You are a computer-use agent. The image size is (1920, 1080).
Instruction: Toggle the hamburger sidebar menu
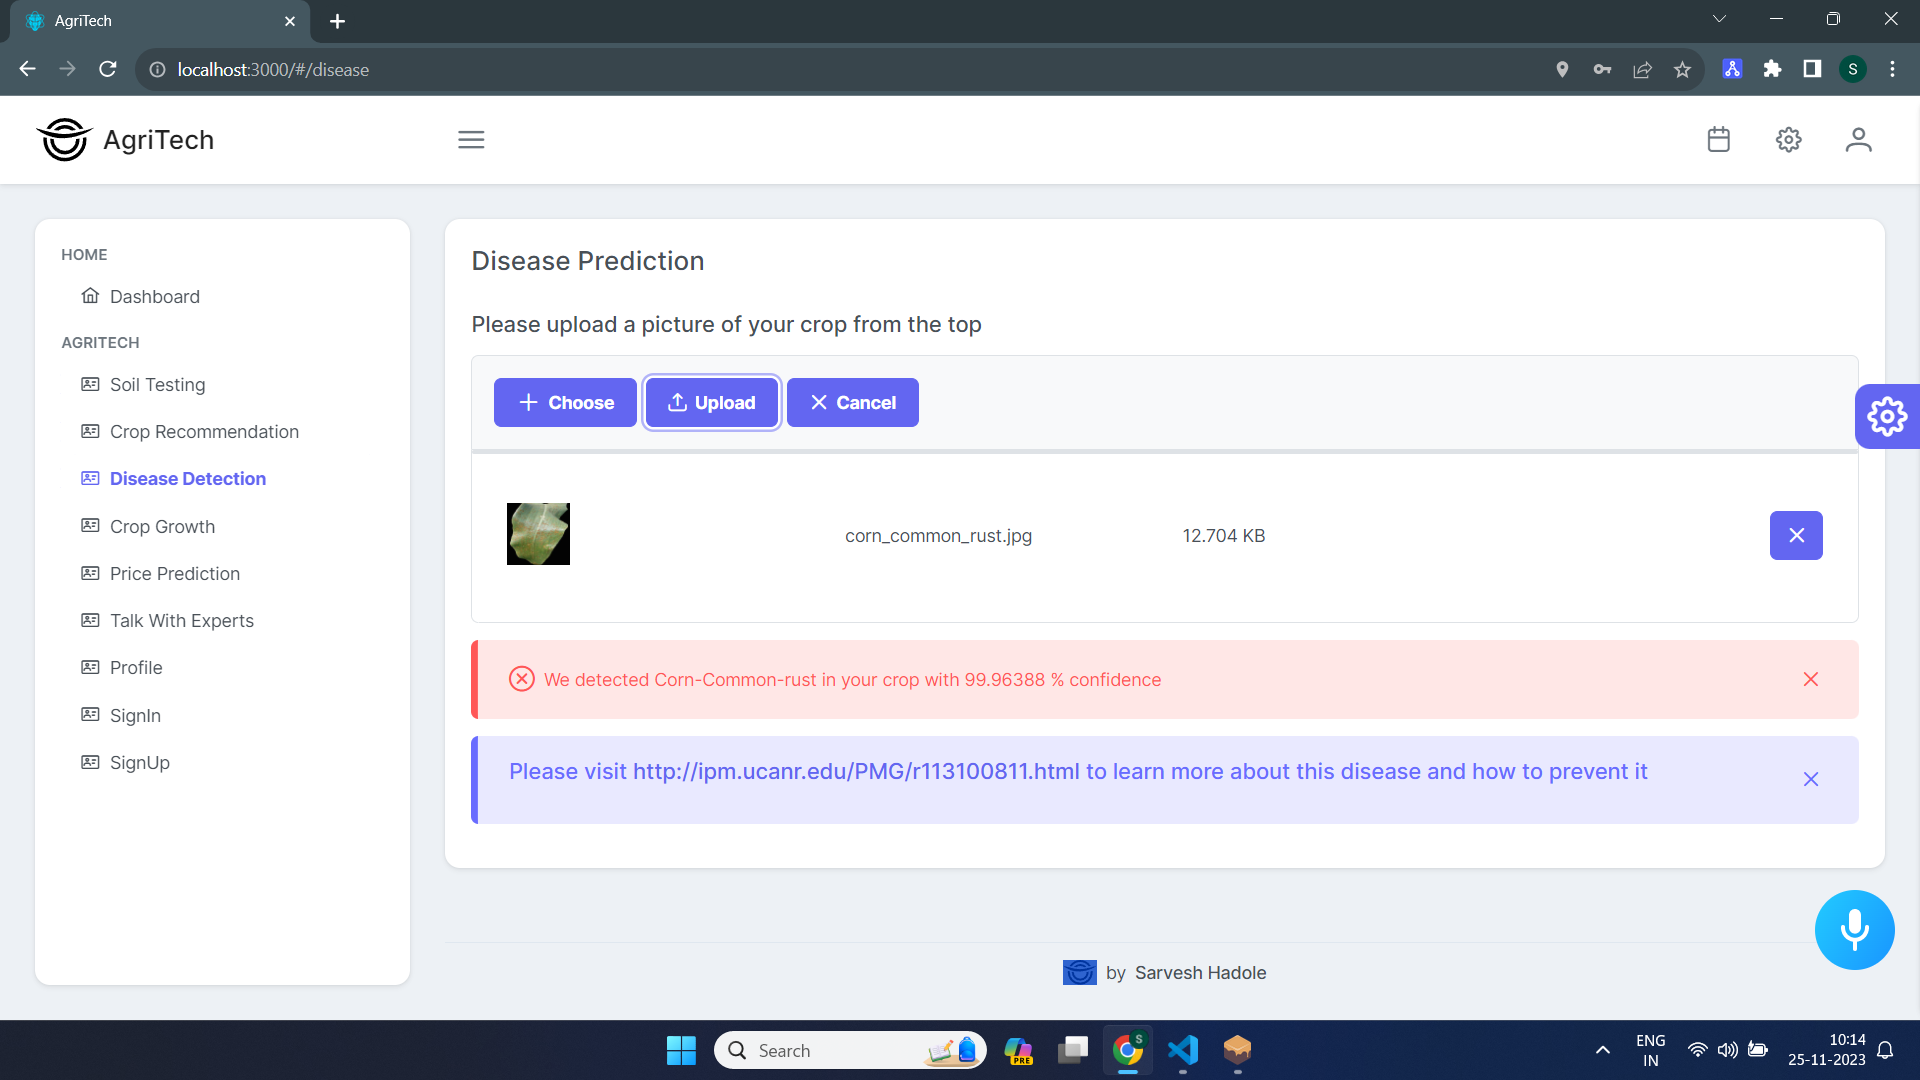(471, 140)
